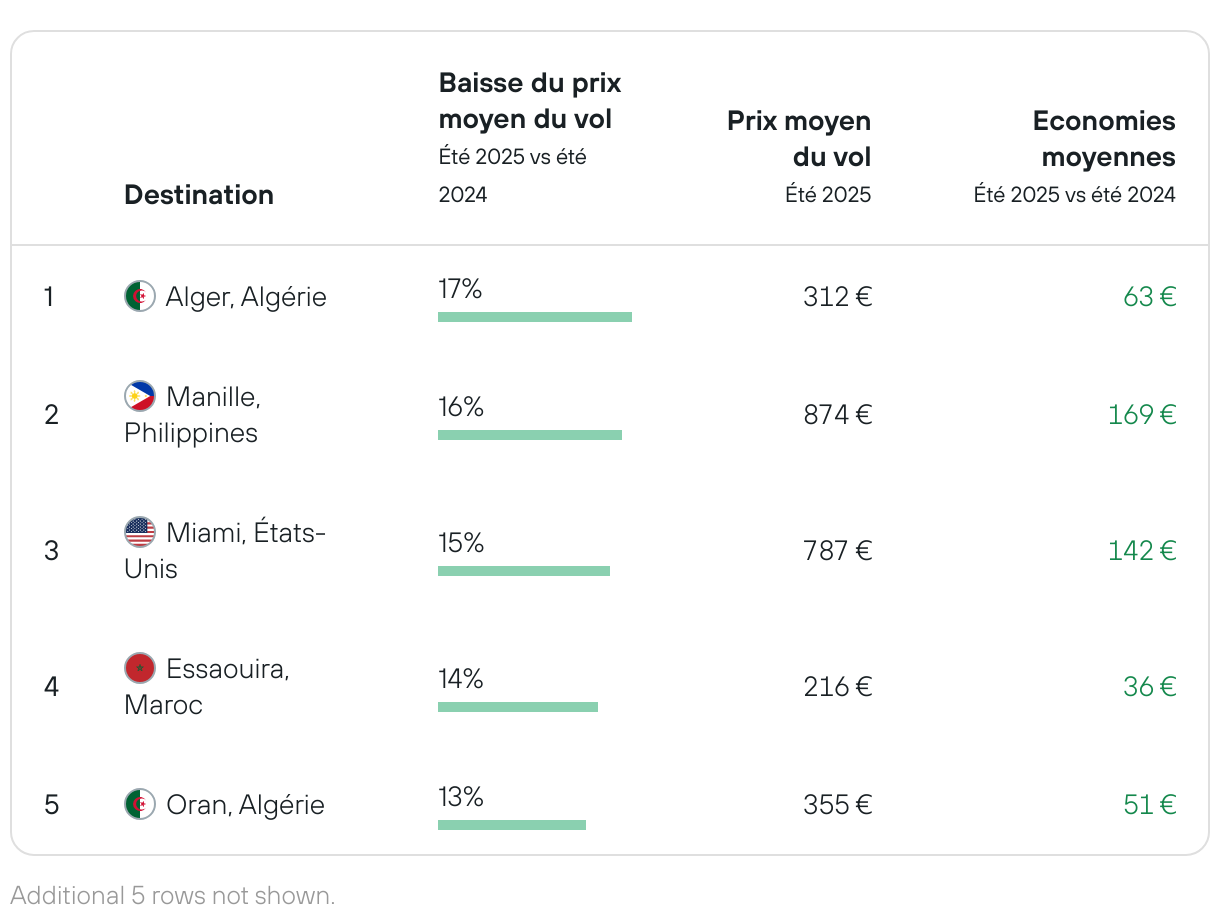Click the Baisse du prix moyen du vol header
The image size is (1220, 922).
(x=530, y=101)
